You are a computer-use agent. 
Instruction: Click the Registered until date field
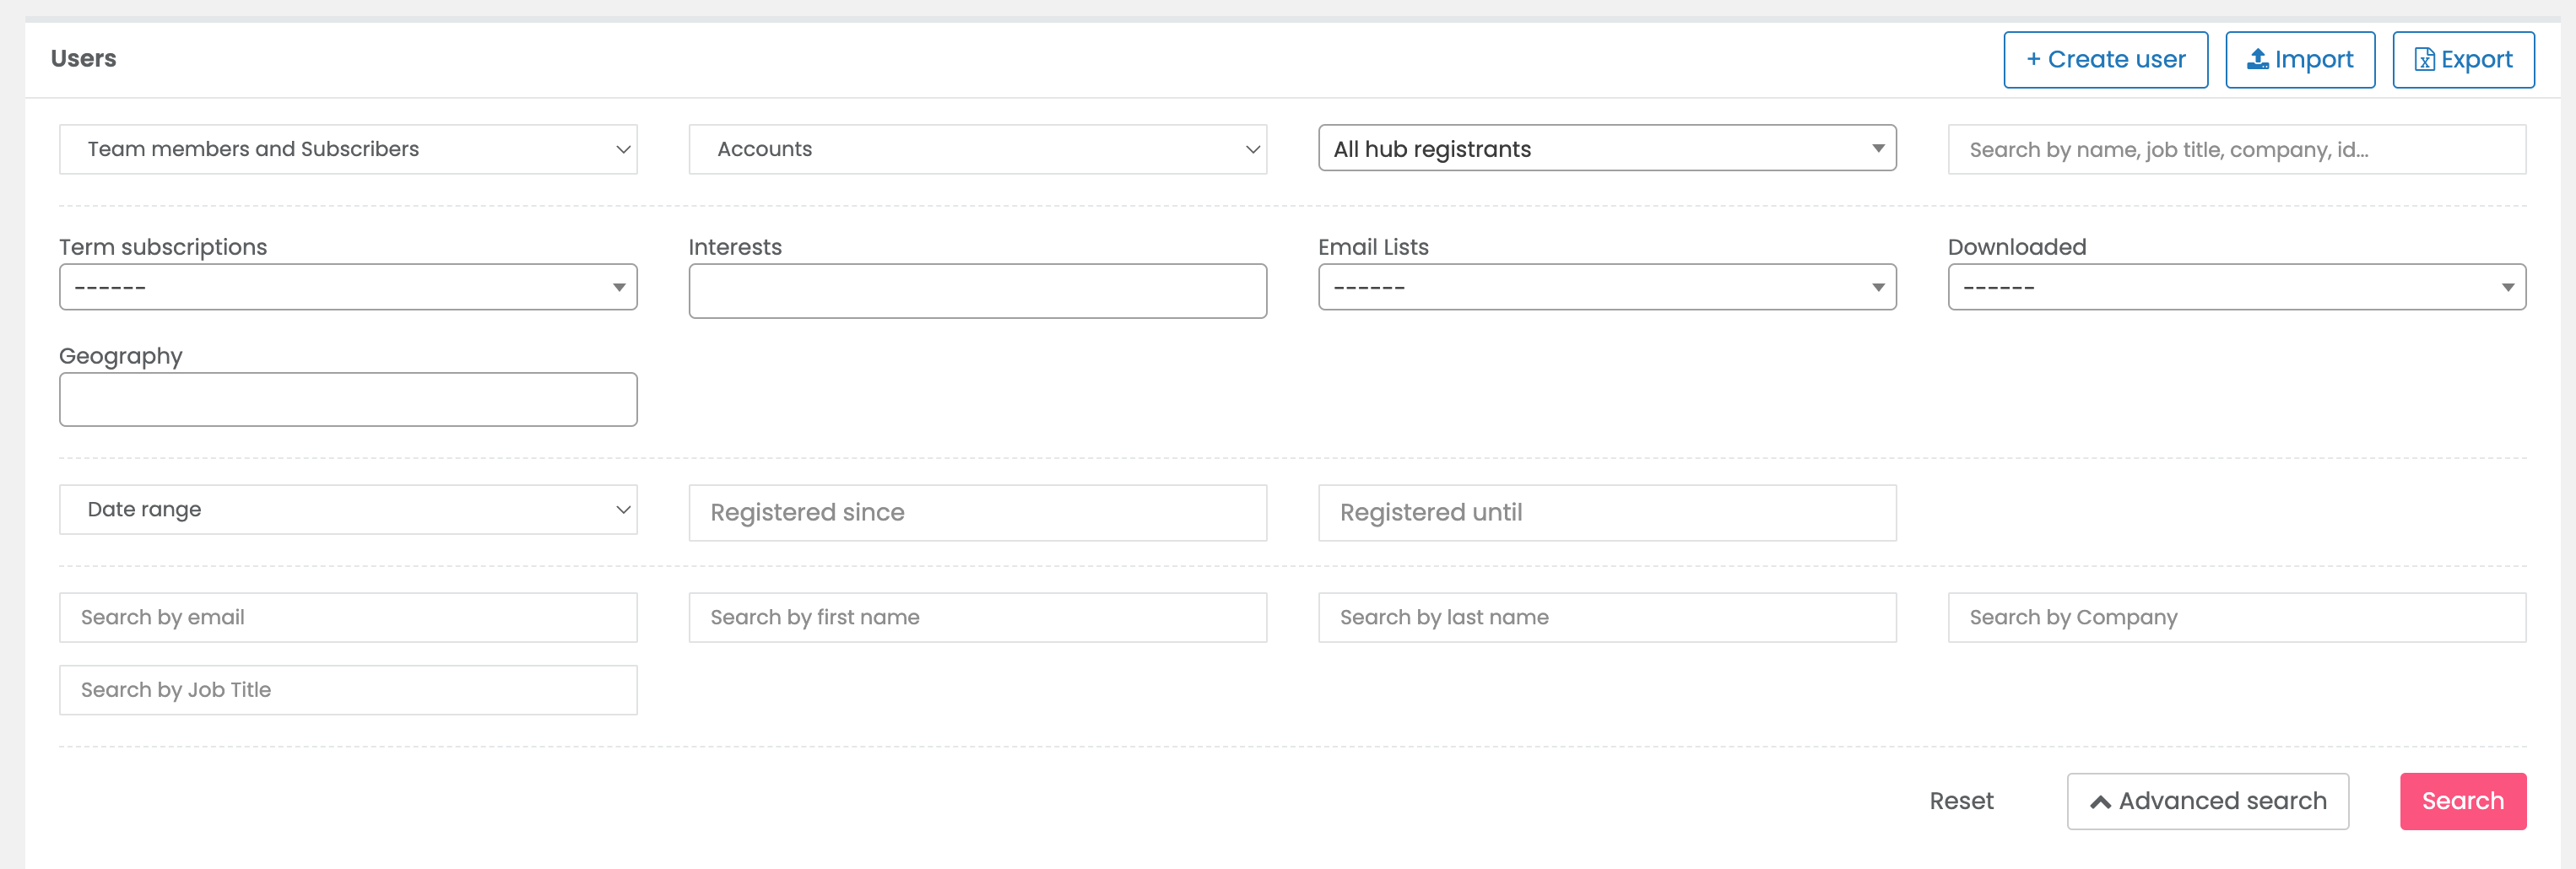[1606, 513]
